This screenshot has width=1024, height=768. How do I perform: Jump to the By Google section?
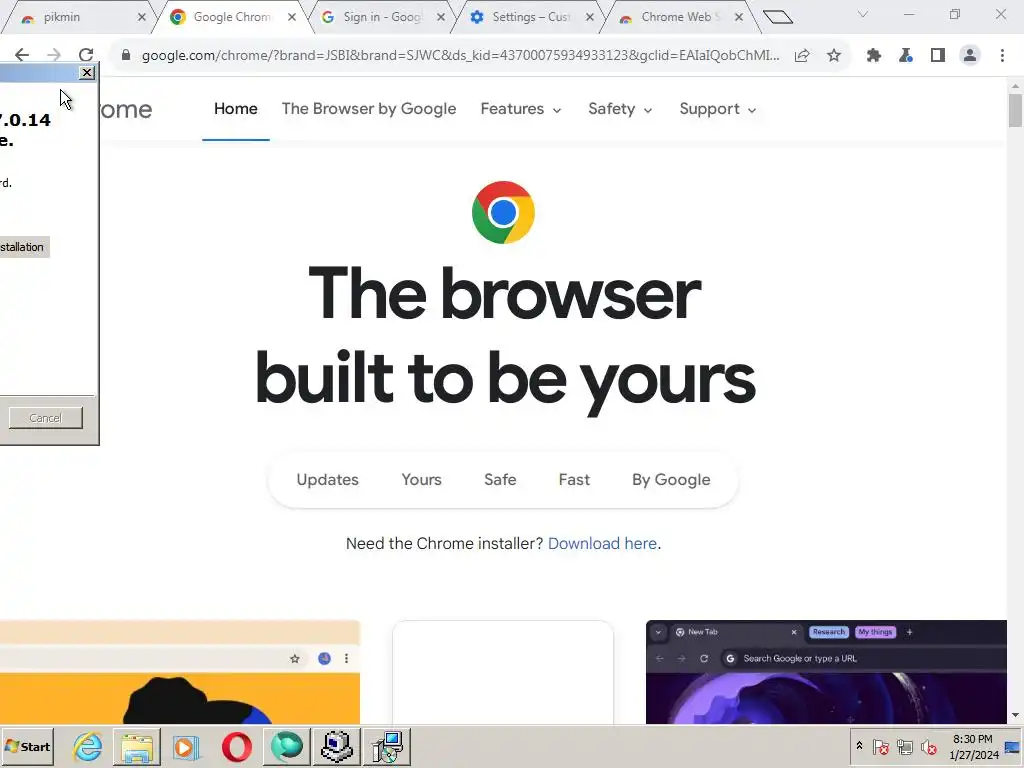click(x=671, y=480)
